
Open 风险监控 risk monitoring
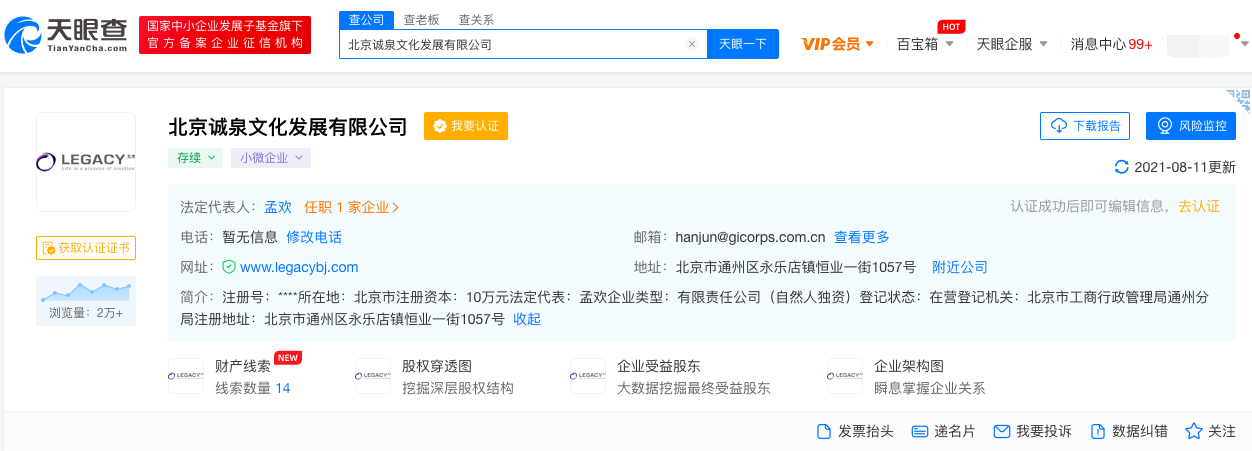click(1191, 126)
